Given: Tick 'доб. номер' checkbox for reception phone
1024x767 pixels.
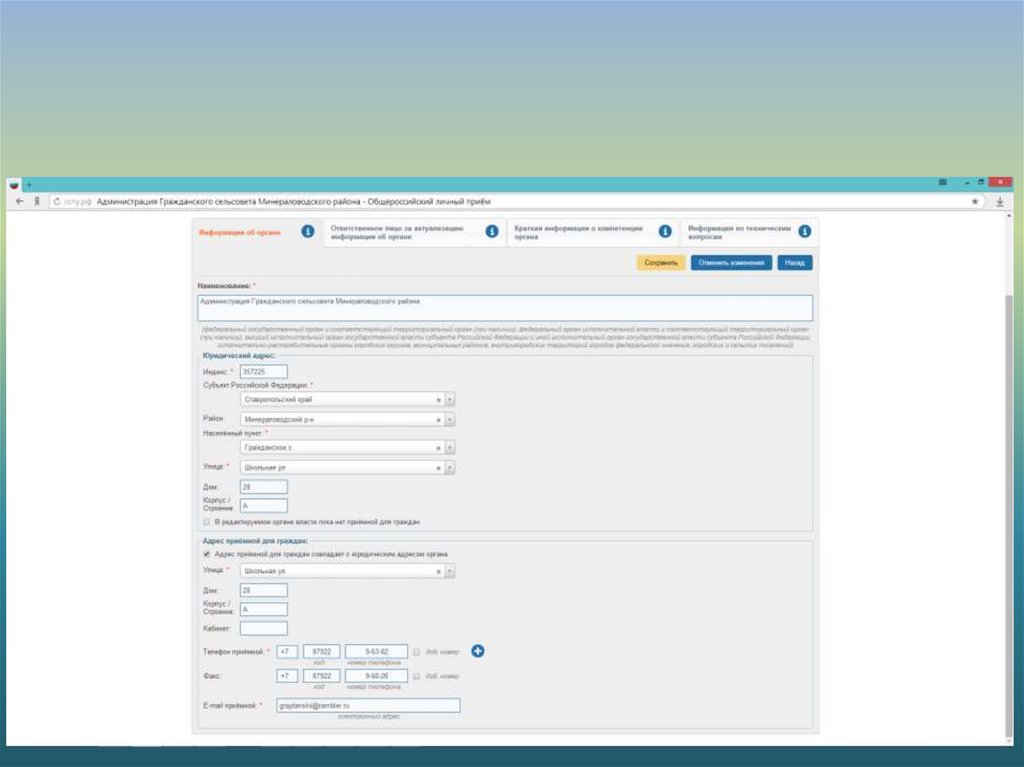Looking at the screenshot, I should click(x=417, y=652).
